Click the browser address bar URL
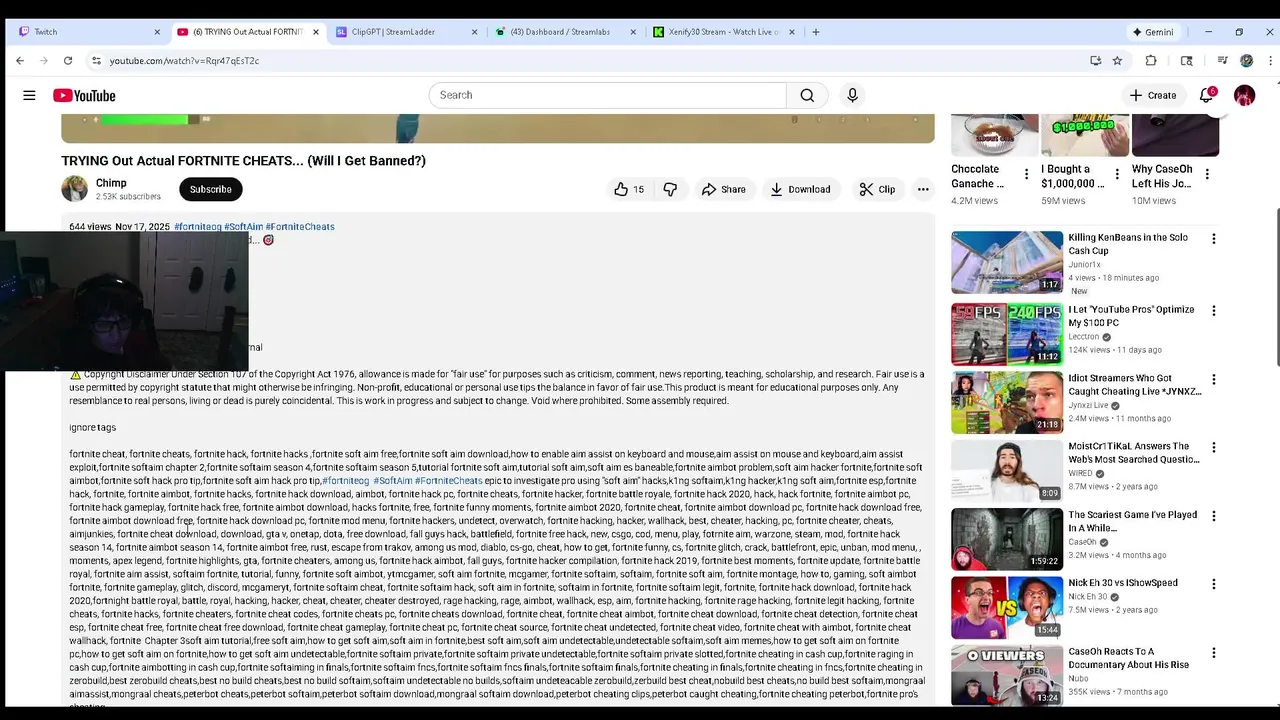The width and height of the screenshot is (1280, 720). (x=184, y=61)
